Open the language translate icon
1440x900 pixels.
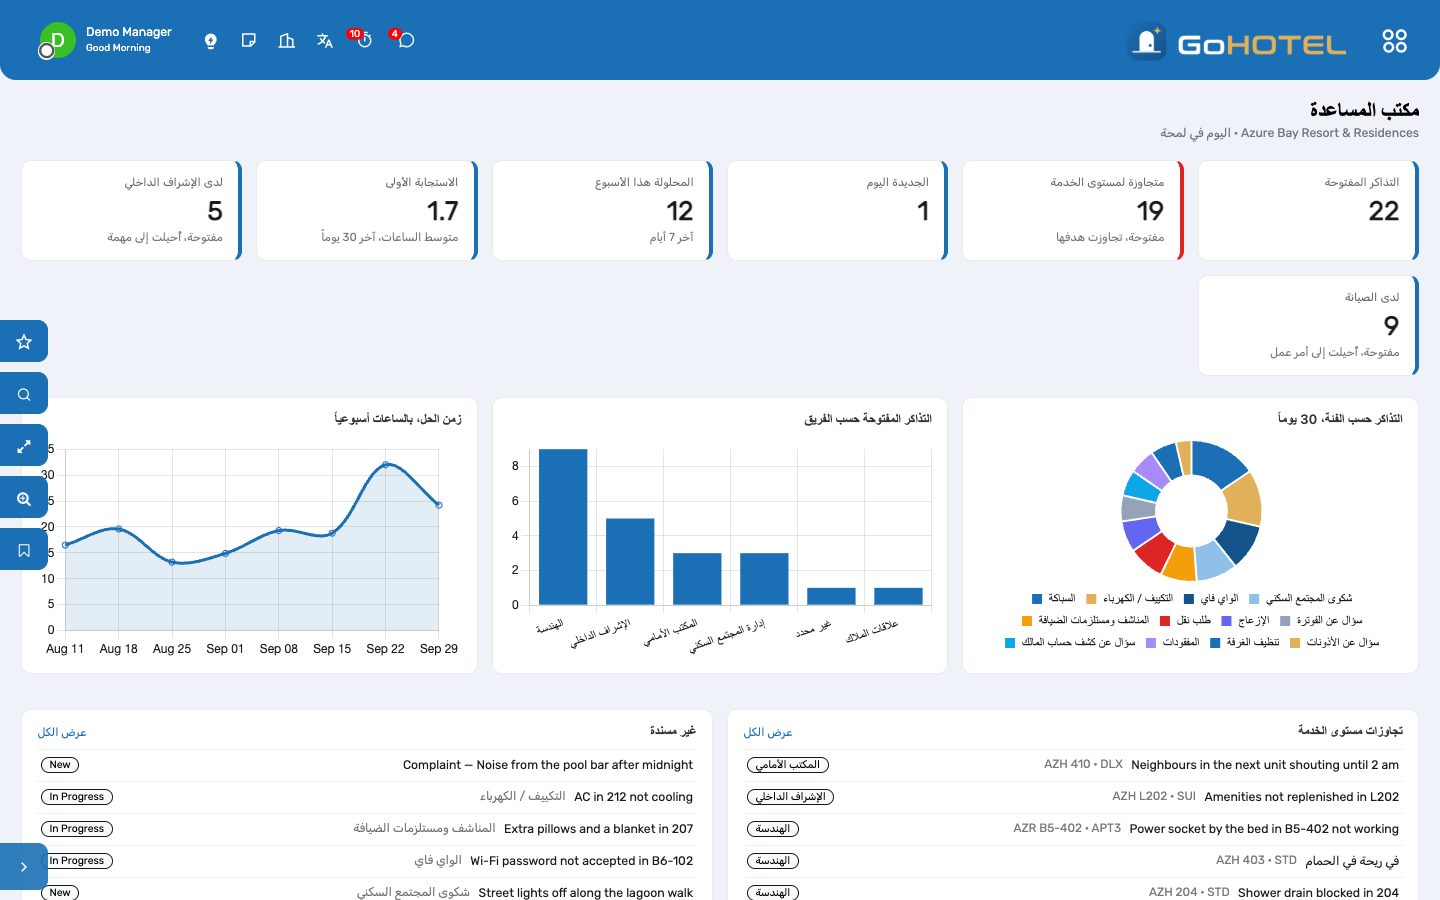(325, 41)
